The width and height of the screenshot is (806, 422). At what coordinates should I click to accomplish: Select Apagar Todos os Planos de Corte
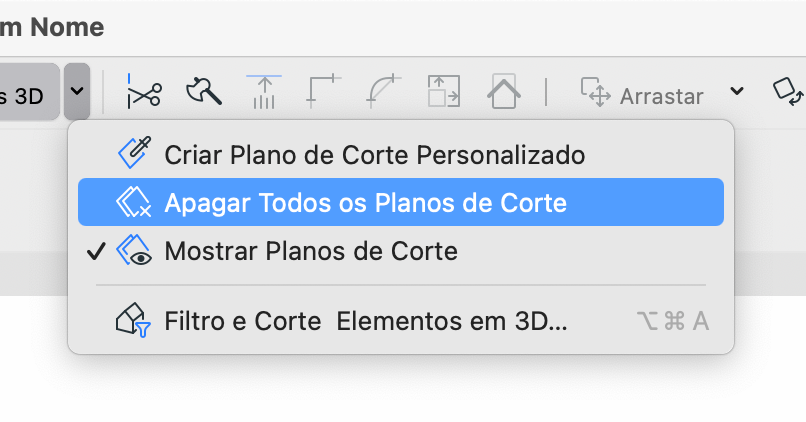pos(401,202)
